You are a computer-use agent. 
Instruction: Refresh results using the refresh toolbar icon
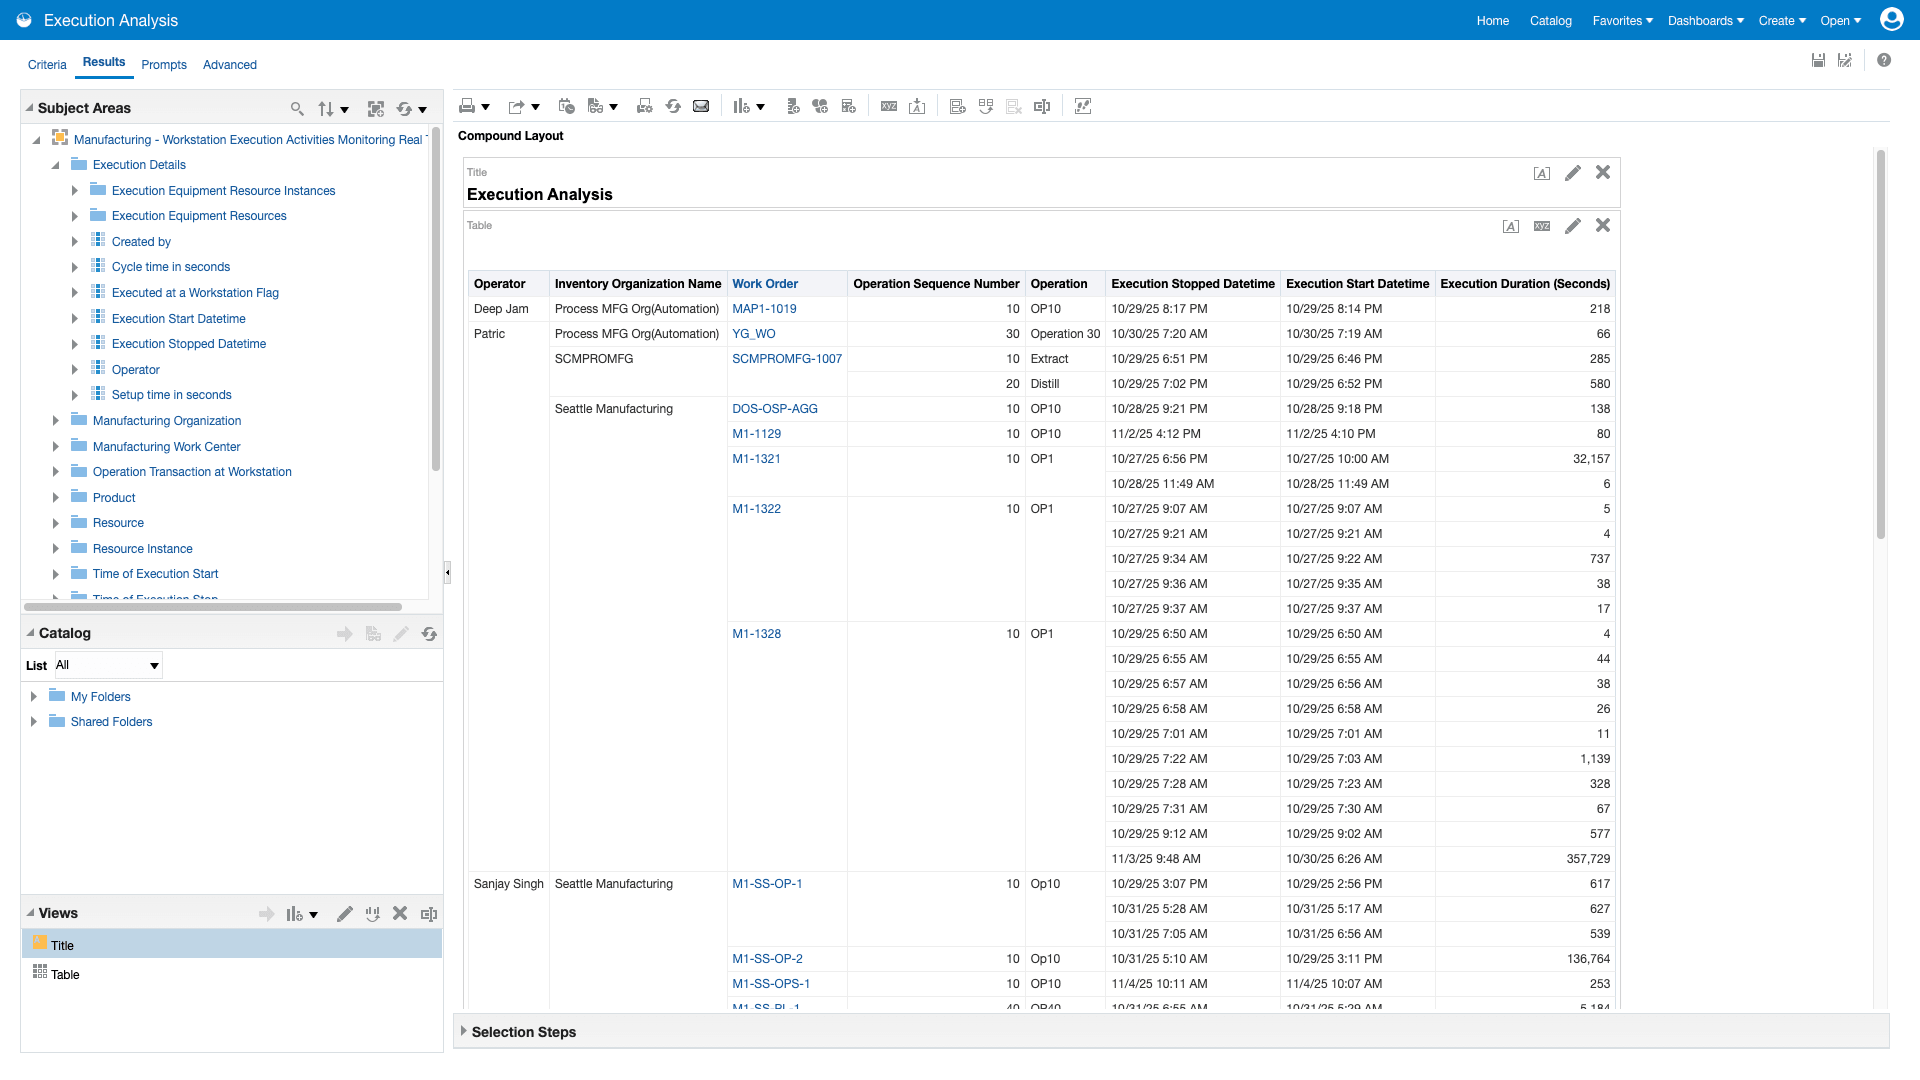[x=672, y=106]
